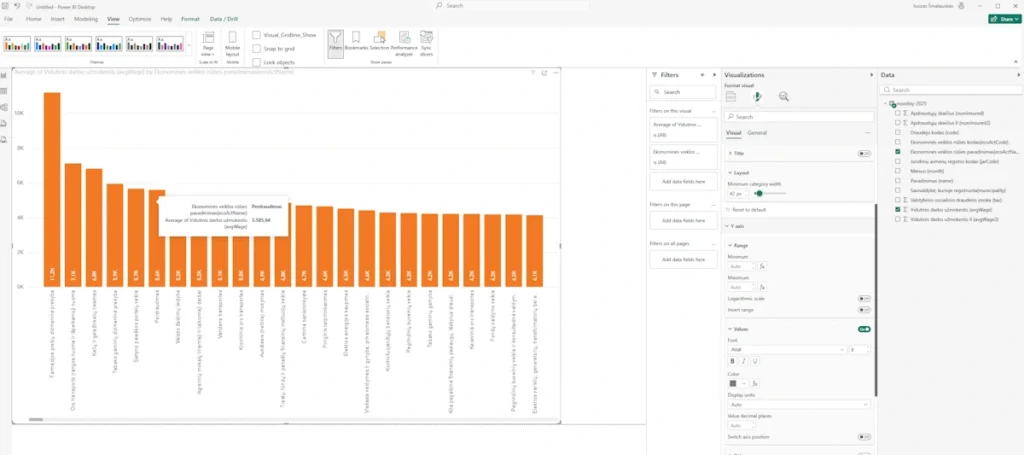This screenshot has height=455, width=1024.
Task: Open the Model view from left sidebar
Action: point(4,107)
